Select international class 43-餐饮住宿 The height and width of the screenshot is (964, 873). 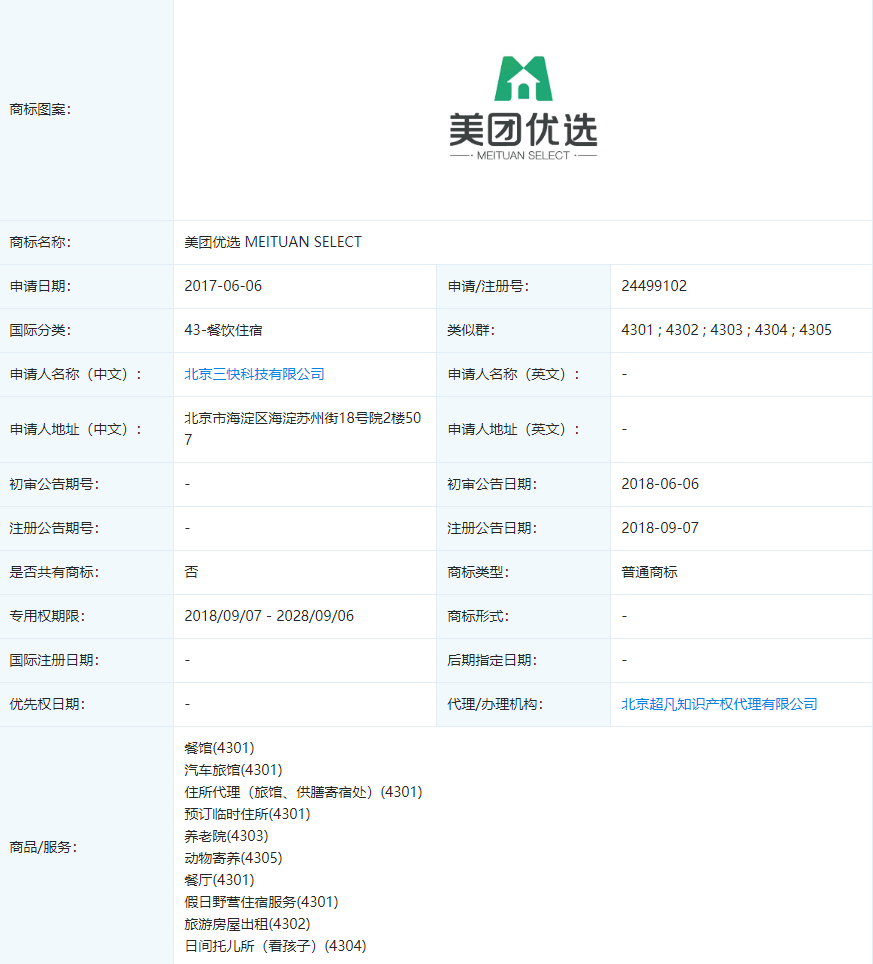[223, 330]
